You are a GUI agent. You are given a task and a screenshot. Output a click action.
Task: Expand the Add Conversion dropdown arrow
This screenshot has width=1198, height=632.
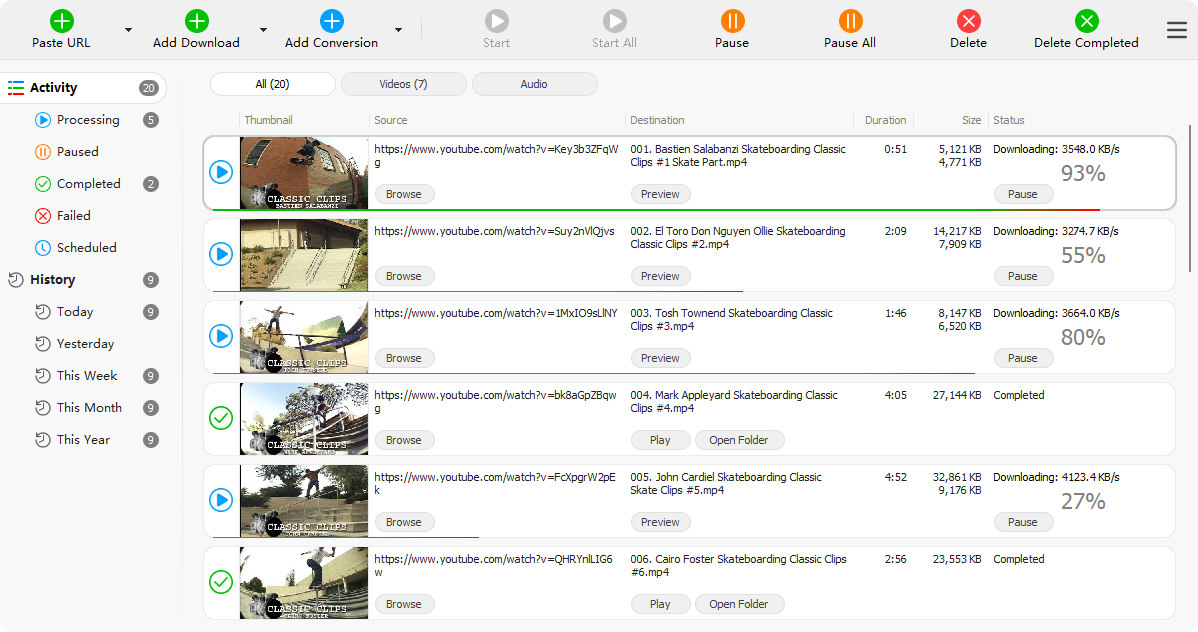pyautogui.click(x=398, y=30)
